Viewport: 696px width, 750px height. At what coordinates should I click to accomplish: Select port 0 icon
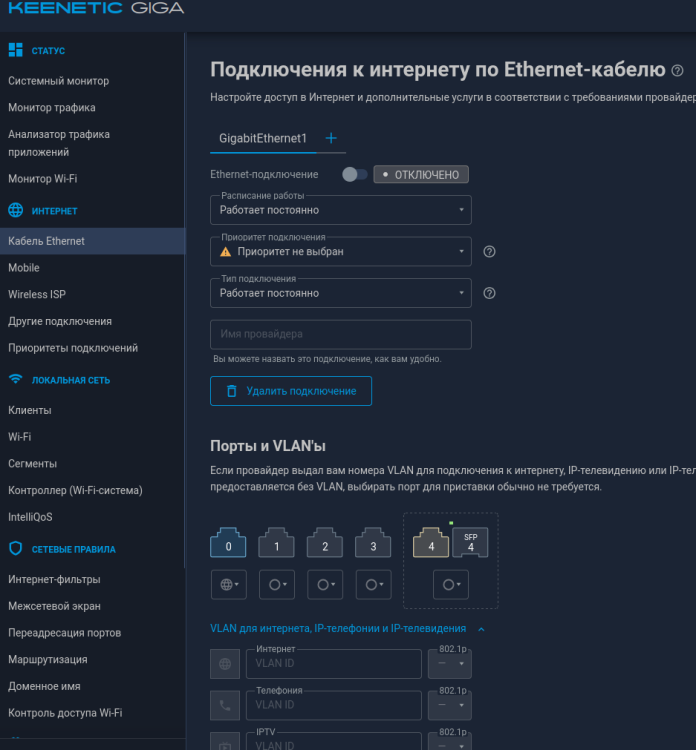click(x=228, y=542)
